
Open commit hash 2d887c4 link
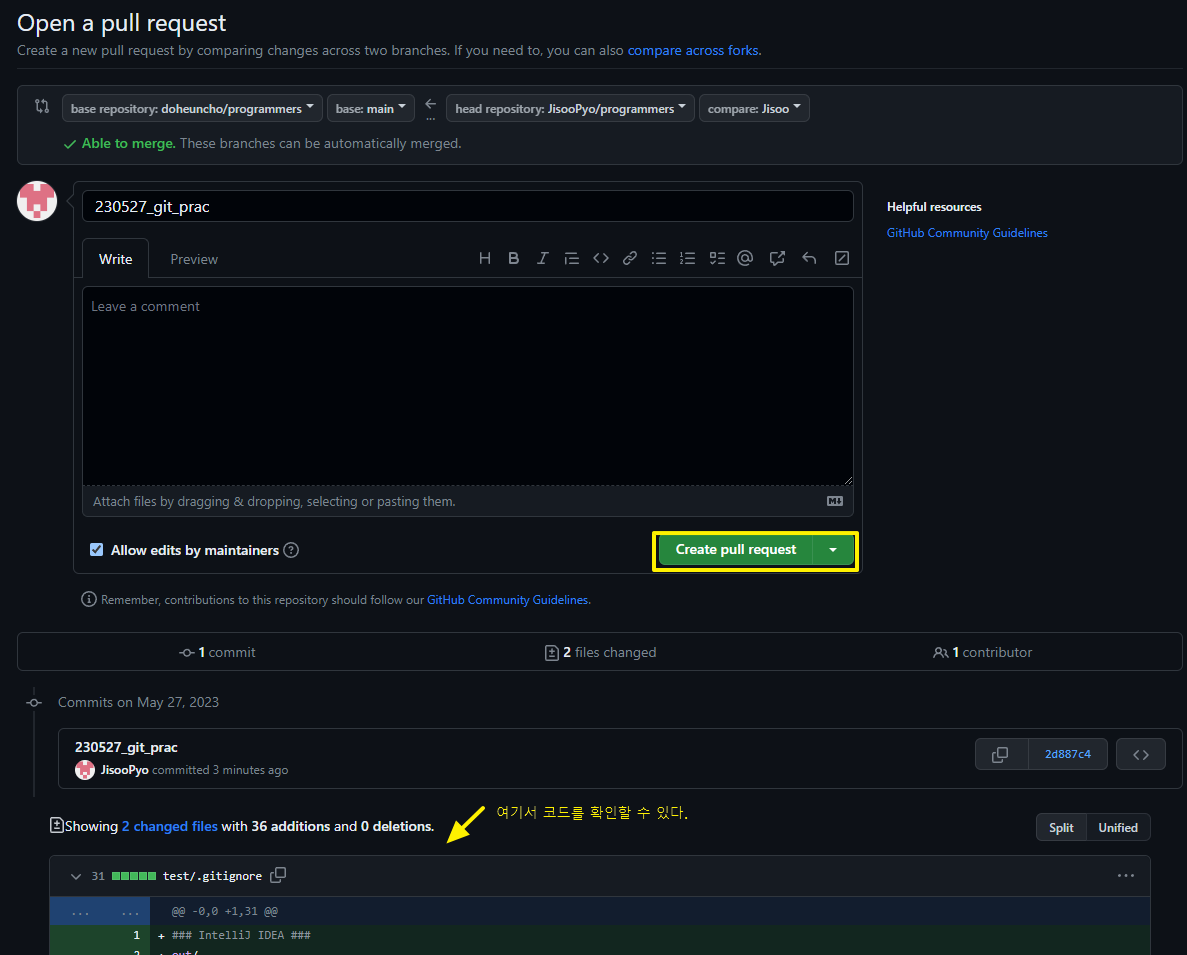point(1067,754)
